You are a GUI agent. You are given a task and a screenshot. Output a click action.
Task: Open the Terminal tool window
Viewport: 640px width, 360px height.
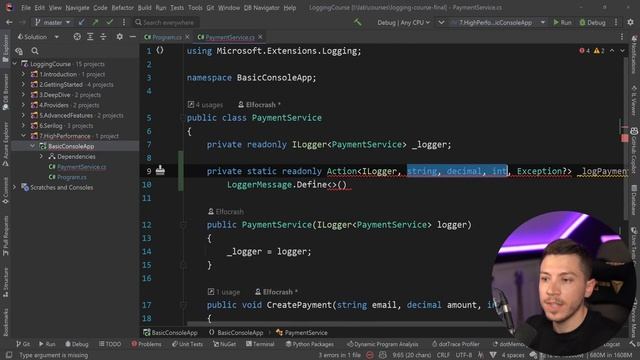tap(260, 344)
